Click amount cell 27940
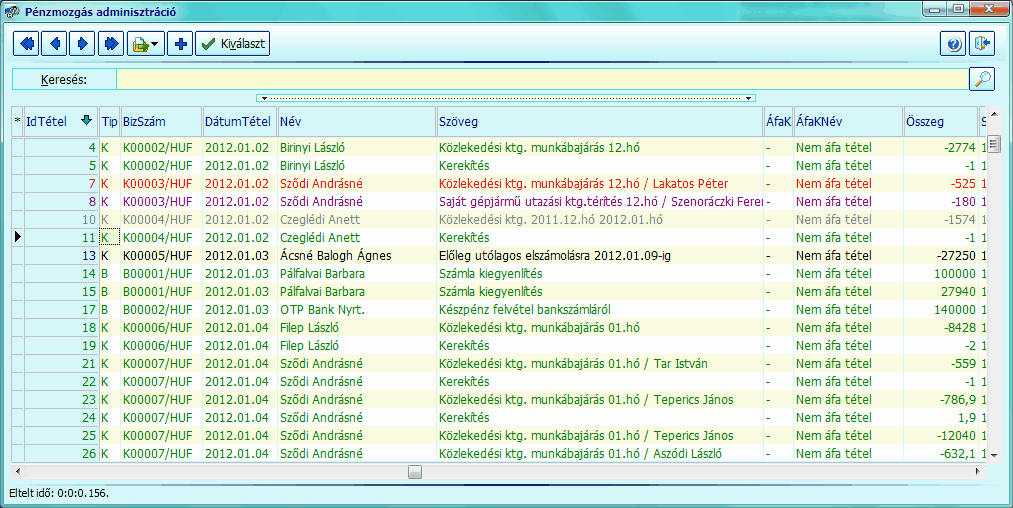This screenshot has height=508, width=1013. click(941, 291)
